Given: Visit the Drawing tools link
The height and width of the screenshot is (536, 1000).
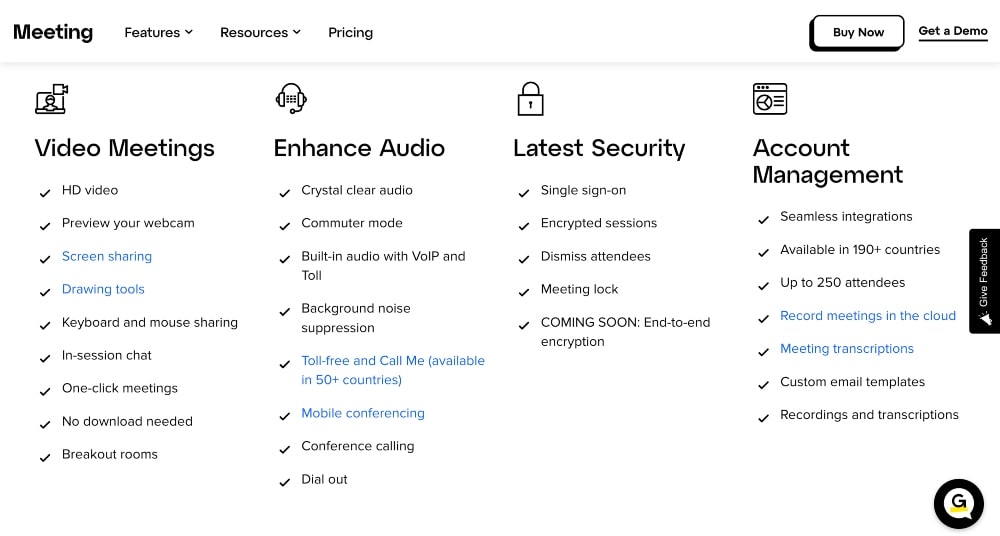Looking at the screenshot, I should [103, 289].
